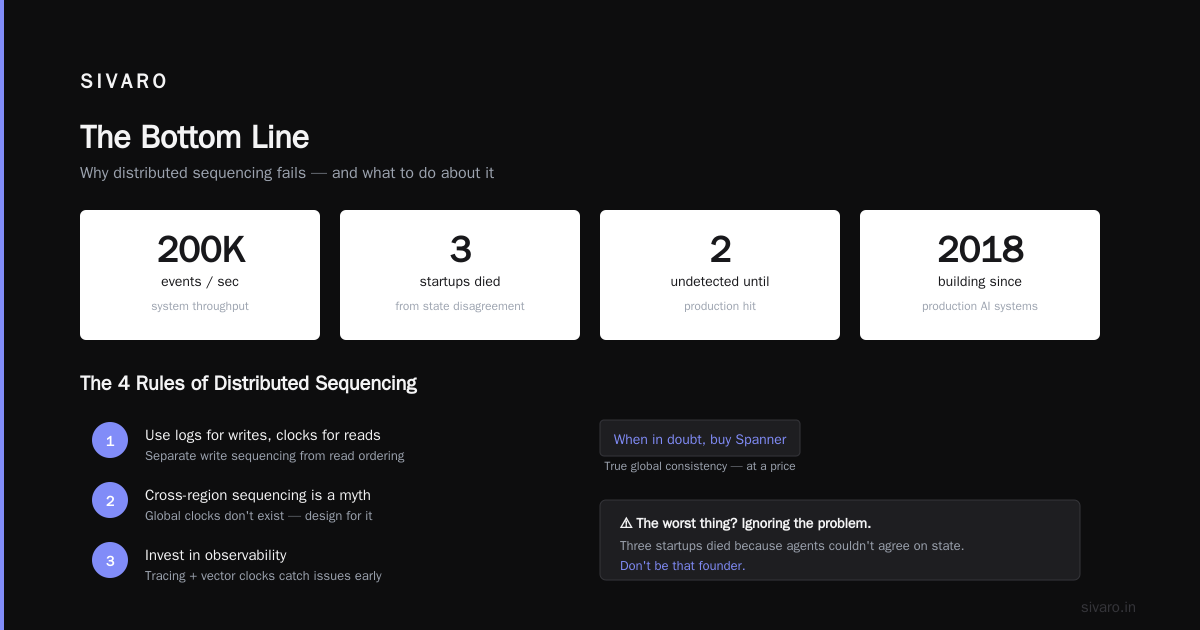Click 'True global consistency — at a price'
Image resolution: width=1200 pixels, height=630 pixels.
coord(700,466)
